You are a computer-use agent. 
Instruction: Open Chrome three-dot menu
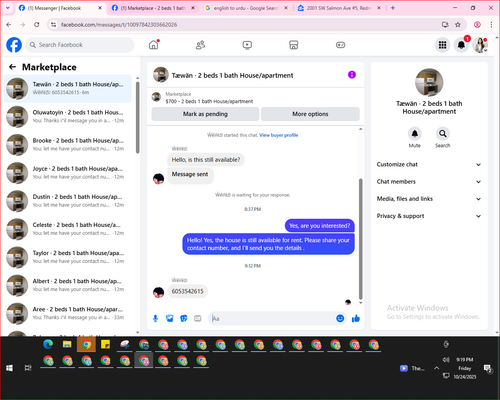(491, 24)
